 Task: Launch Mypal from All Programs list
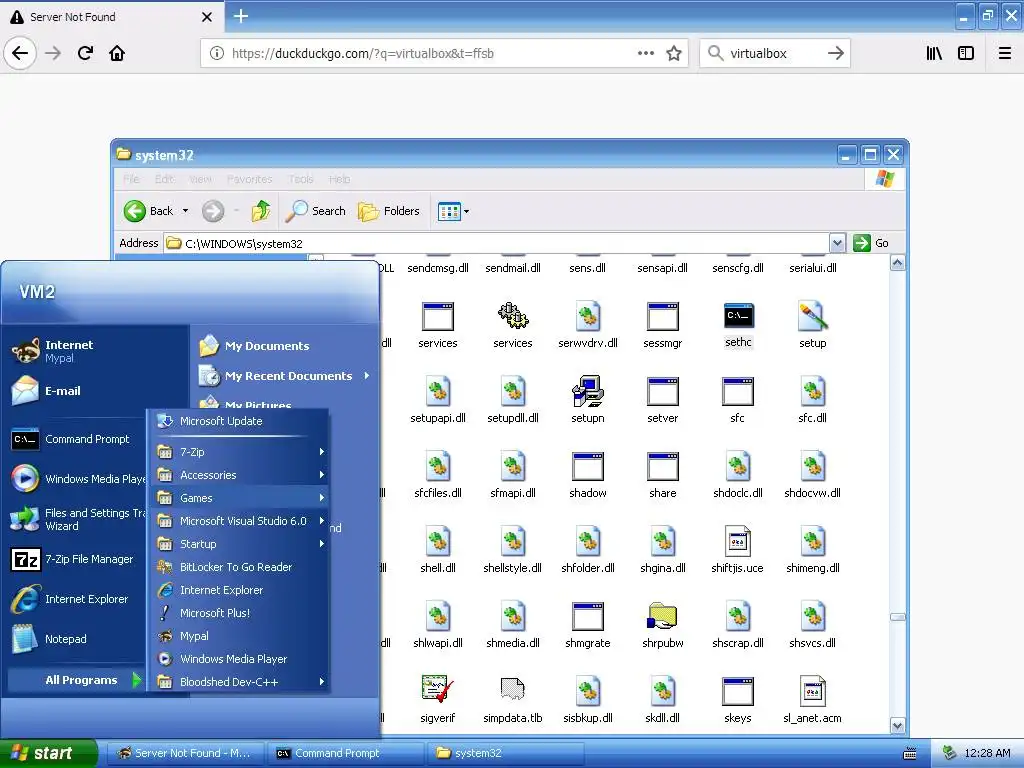click(x=239, y=635)
